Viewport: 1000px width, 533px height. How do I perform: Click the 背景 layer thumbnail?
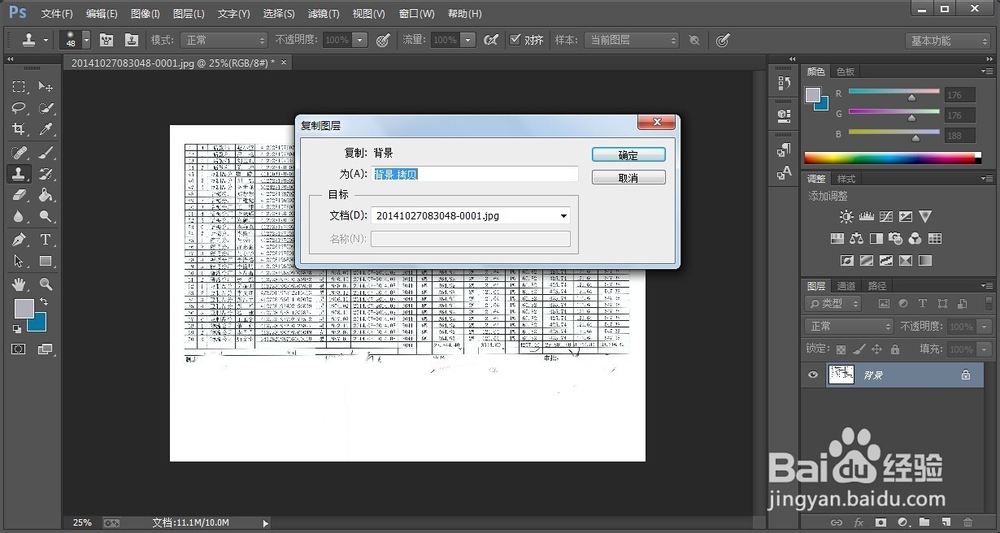pyautogui.click(x=841, y=375)
